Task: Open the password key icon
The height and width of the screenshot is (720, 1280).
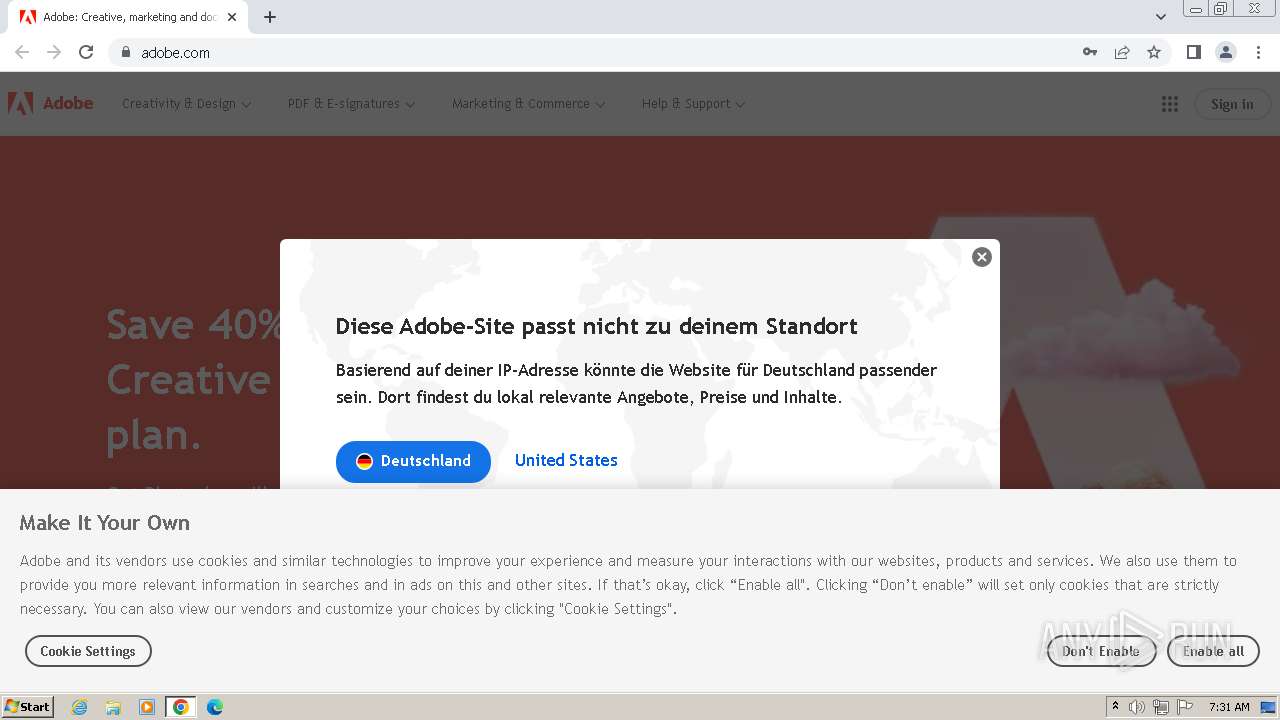Action: (1090, 52)
